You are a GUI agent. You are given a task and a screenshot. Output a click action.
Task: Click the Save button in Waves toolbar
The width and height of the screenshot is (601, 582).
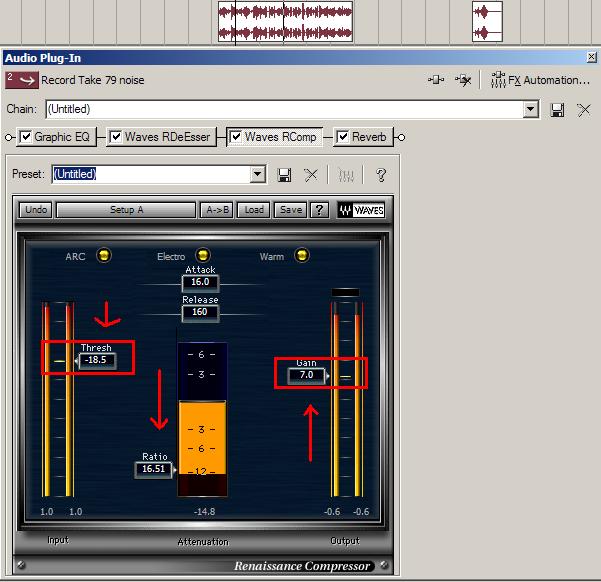(291, 210)
